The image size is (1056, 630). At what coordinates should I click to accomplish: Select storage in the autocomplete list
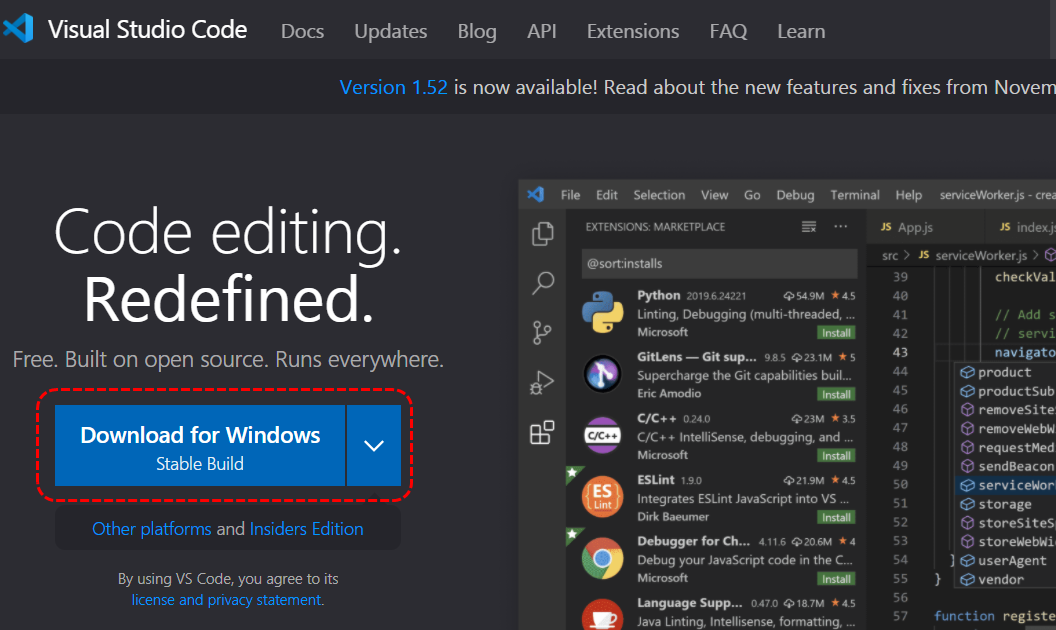point(1005,504)
